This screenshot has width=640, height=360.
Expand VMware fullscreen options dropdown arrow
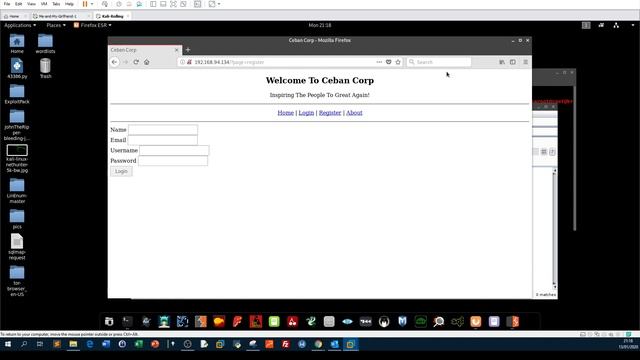pos(219,4)
